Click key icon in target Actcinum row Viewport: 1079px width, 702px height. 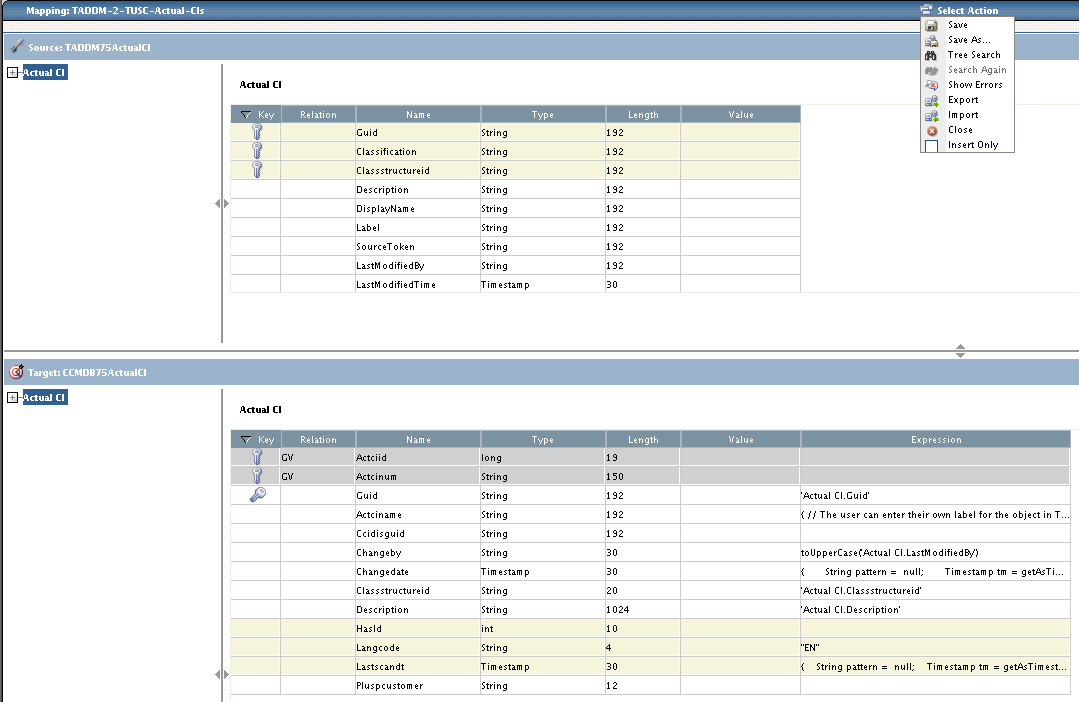click(257, 476)
